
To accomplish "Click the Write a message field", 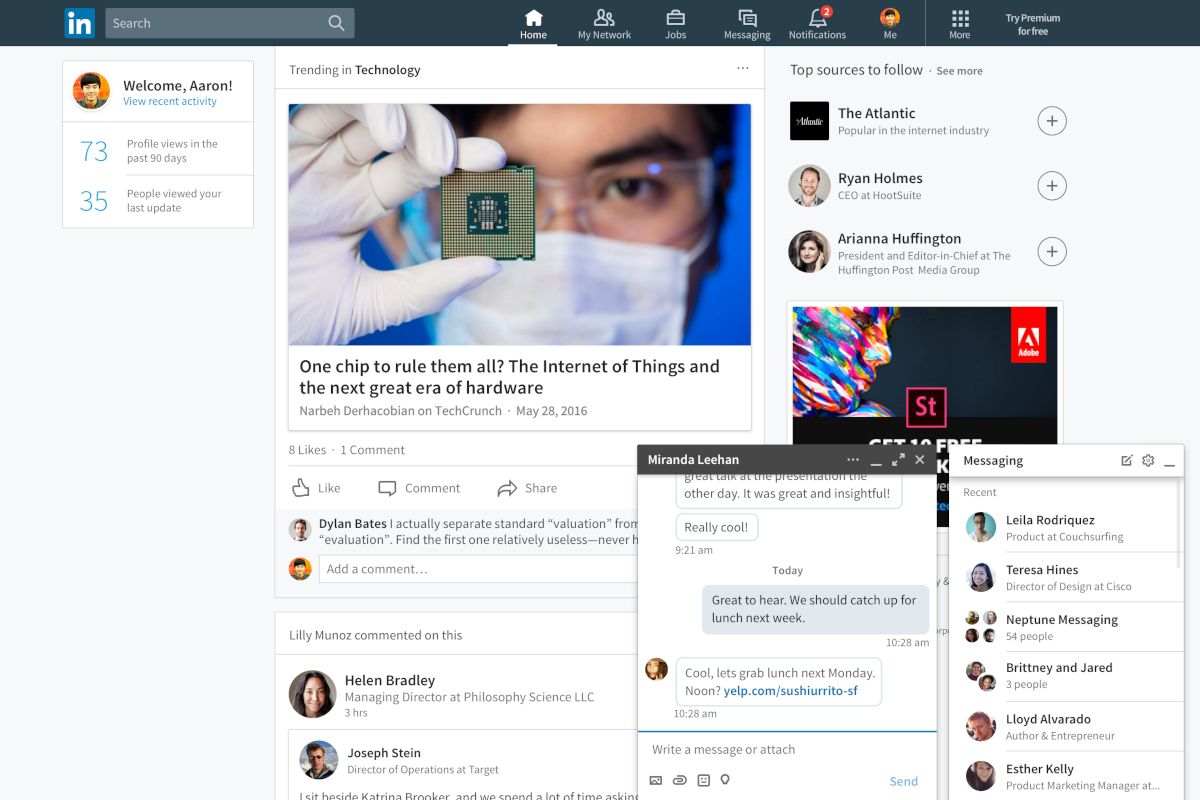I will 786,749.
